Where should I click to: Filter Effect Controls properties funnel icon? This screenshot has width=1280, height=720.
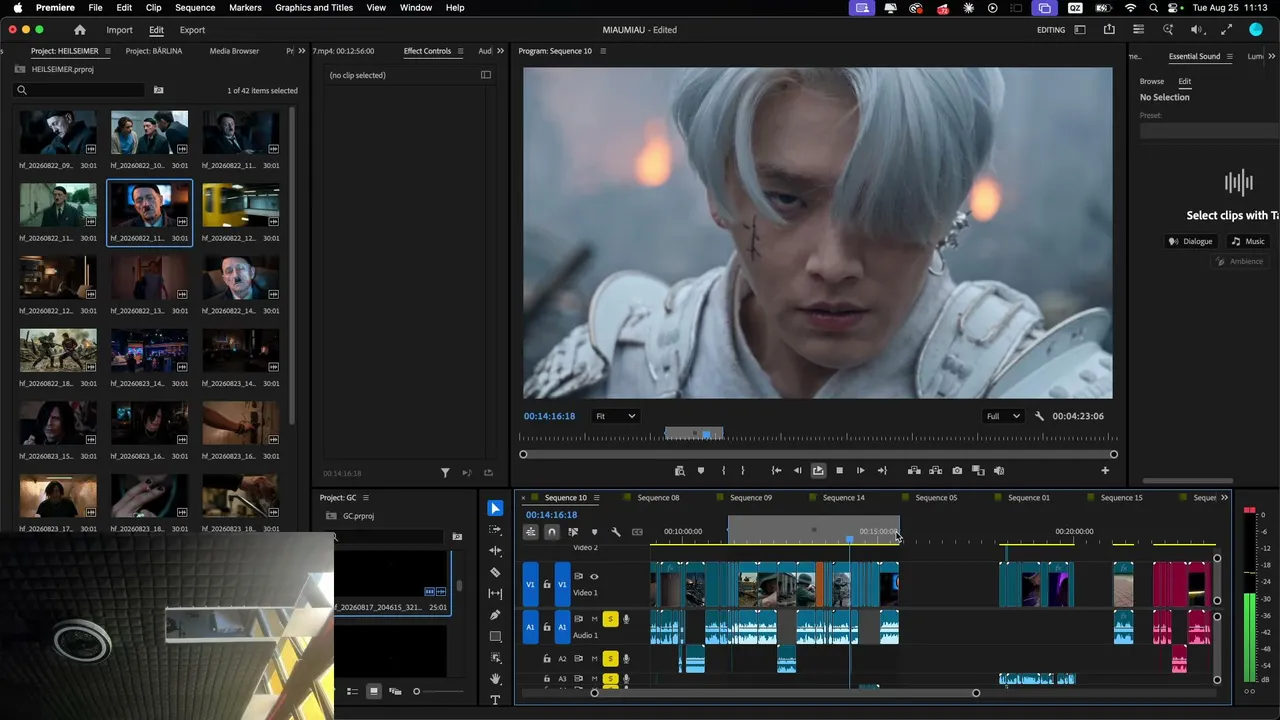(445, 473)
